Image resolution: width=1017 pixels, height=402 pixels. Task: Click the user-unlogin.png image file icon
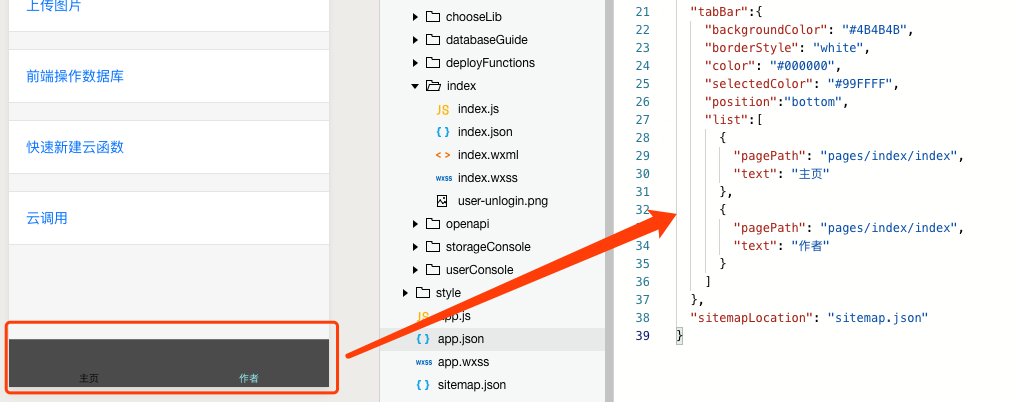tap(442, 201)
